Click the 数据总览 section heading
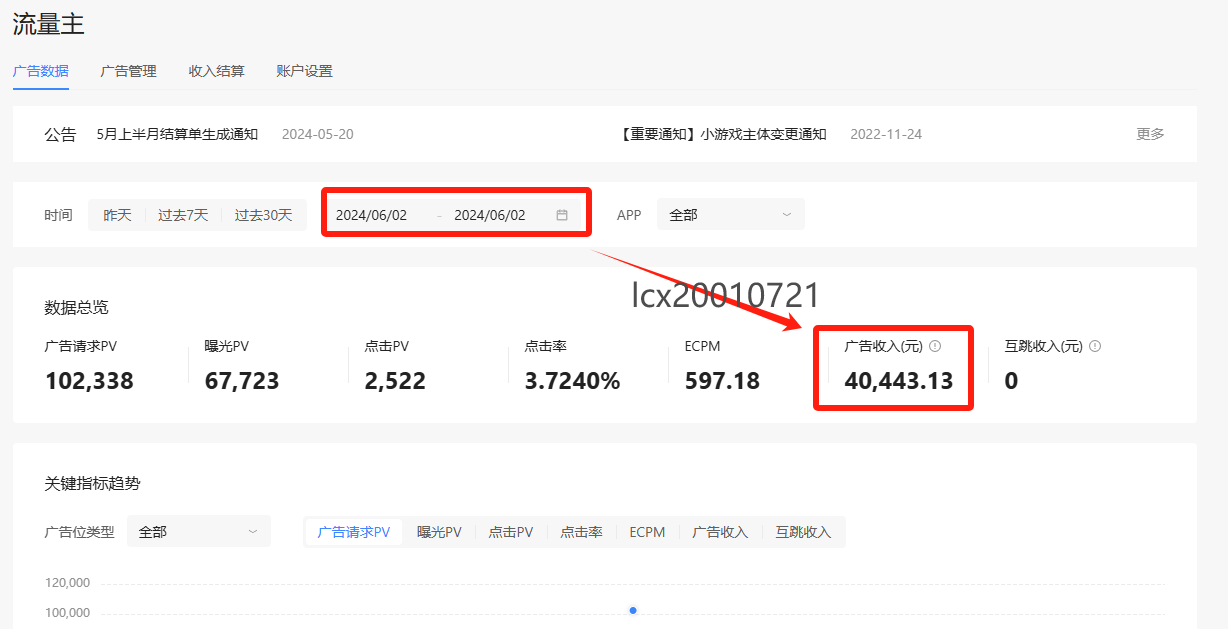 tap(77, 307)
